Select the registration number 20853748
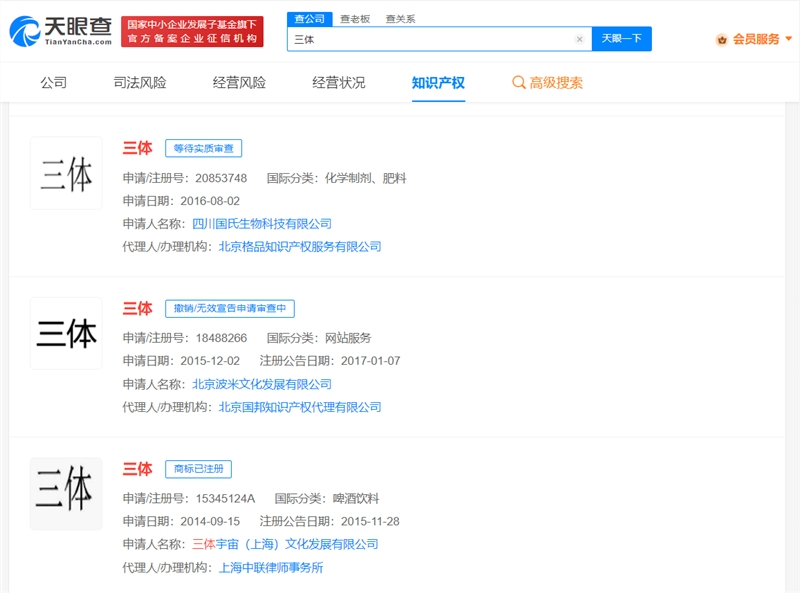 point(221,178)
